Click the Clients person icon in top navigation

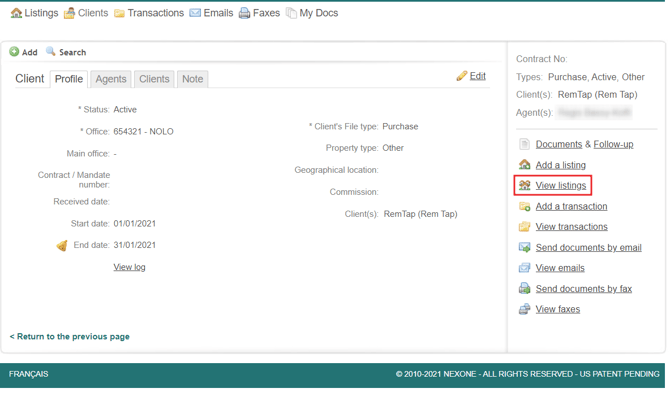(x=69, y=13)
